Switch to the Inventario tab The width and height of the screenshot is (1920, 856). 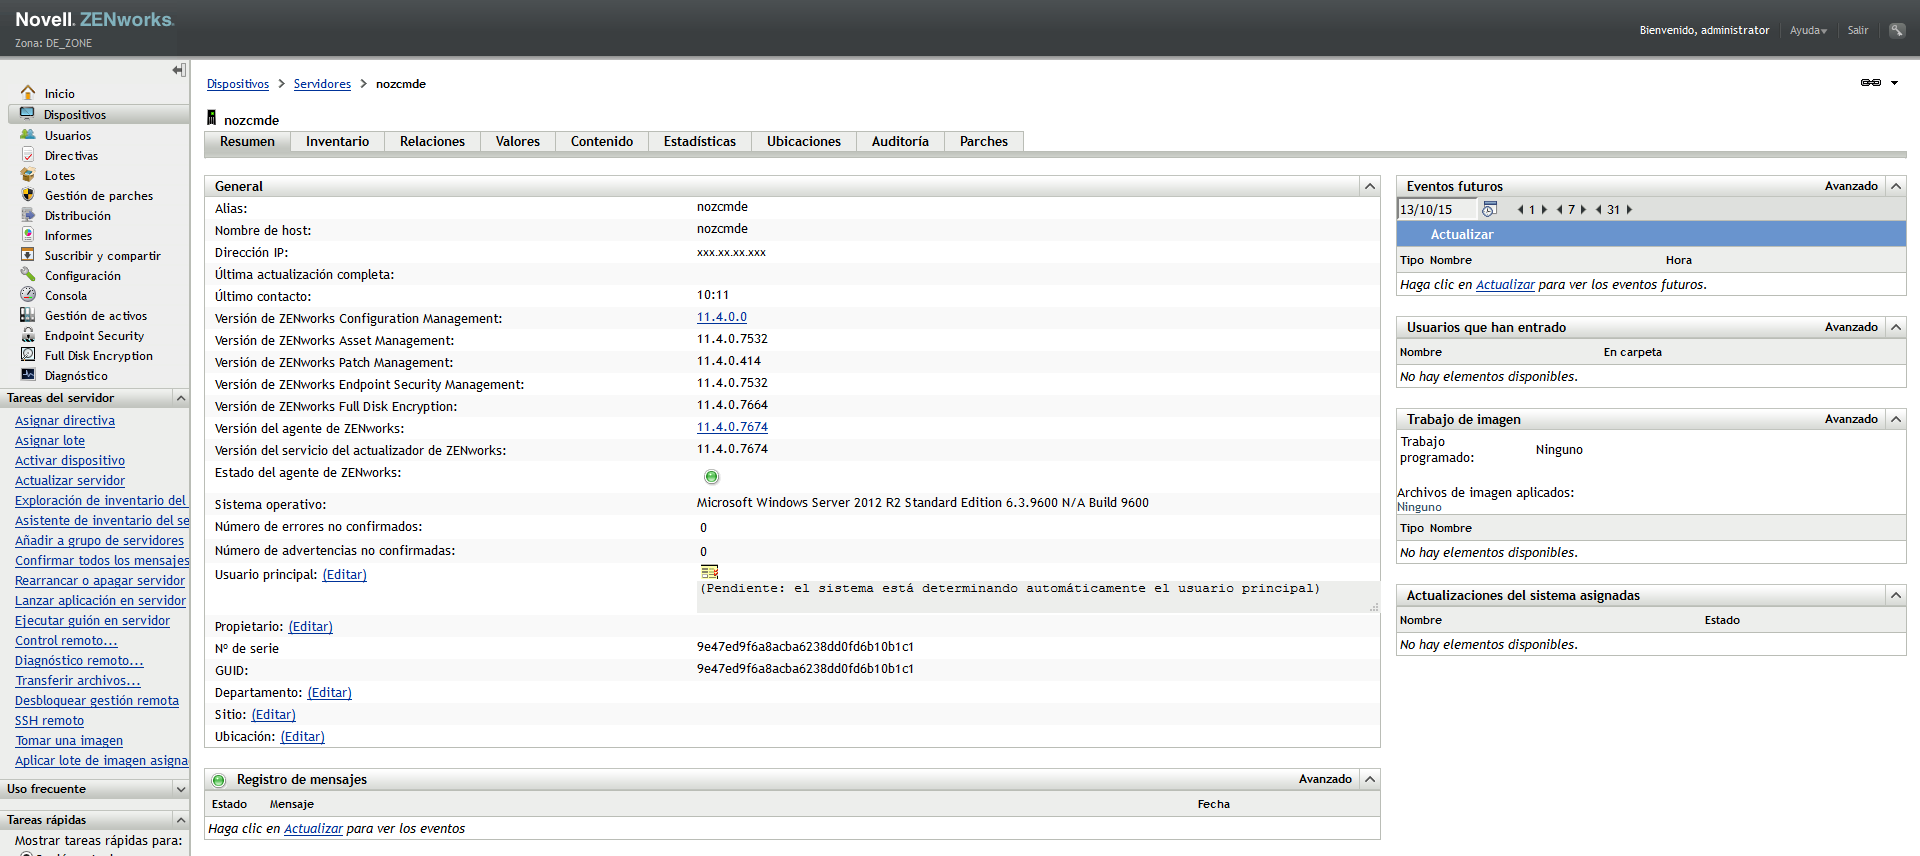tap(337, 142)
